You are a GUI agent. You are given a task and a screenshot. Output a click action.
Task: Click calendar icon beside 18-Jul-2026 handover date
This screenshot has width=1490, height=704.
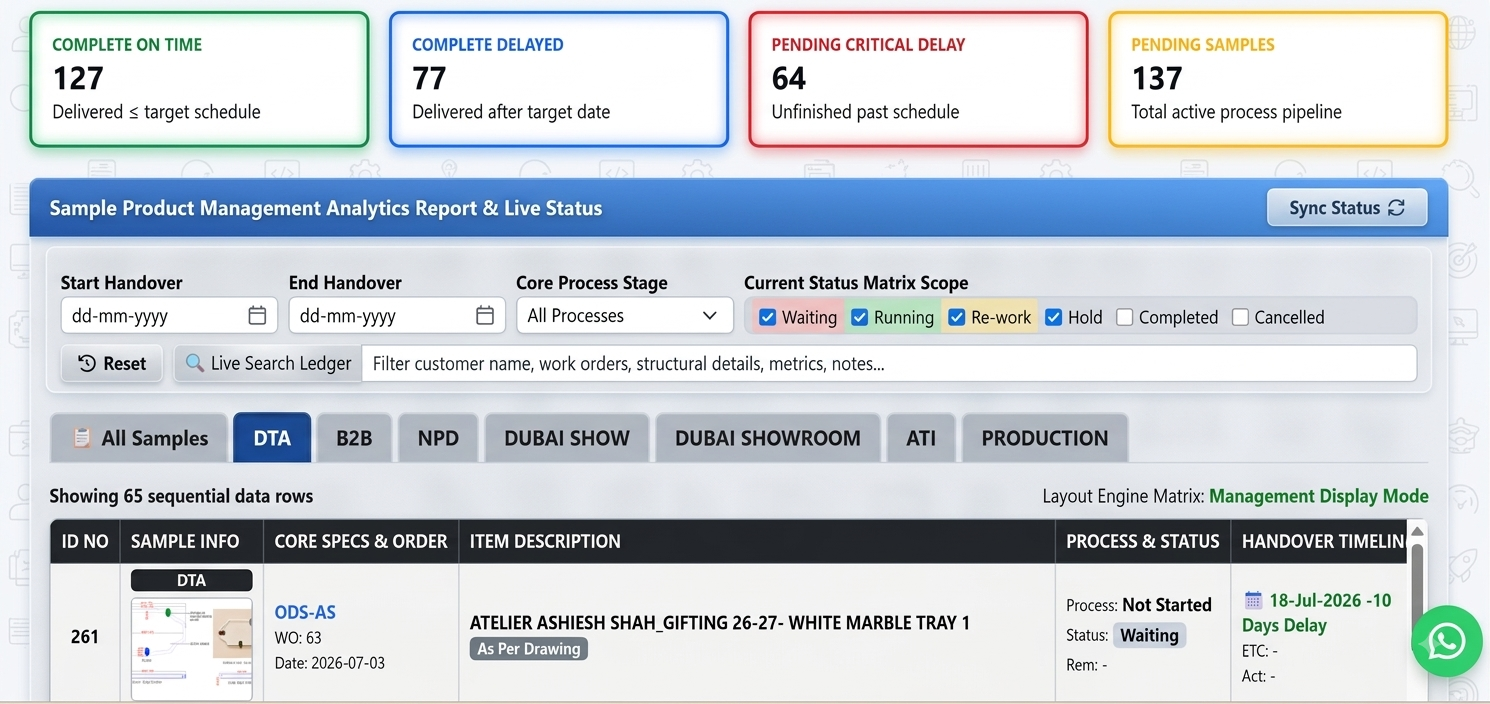(x=1253, y=600)
